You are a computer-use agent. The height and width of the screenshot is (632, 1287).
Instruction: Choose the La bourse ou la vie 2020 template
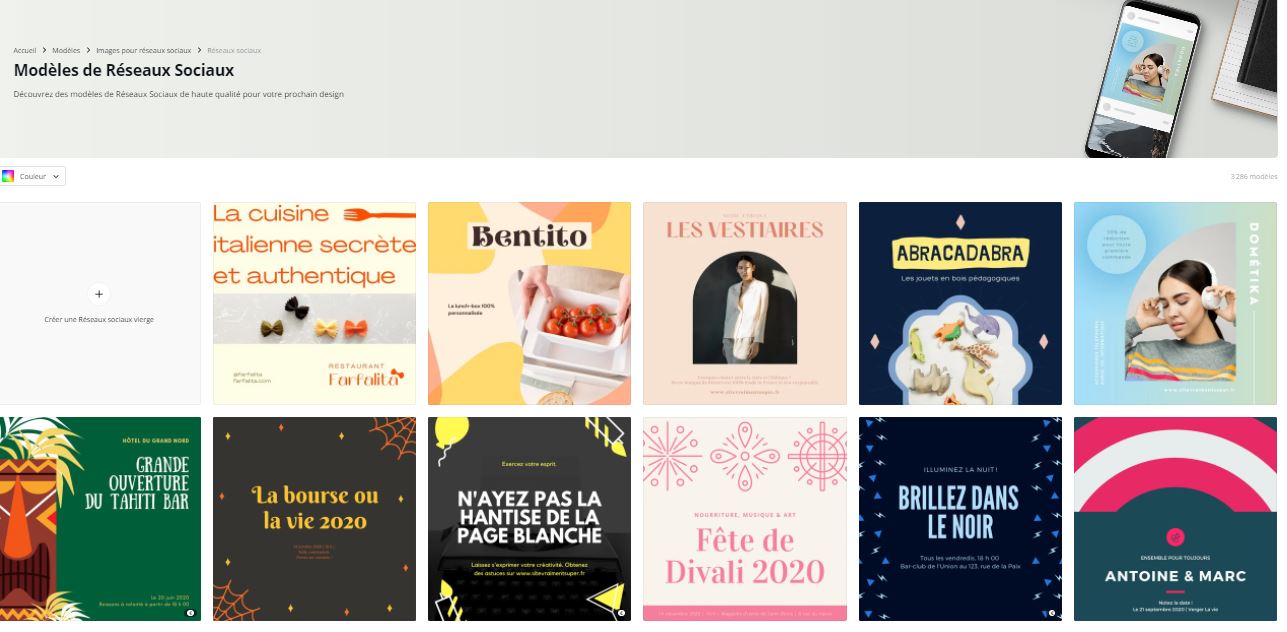(x=314, y=519)
